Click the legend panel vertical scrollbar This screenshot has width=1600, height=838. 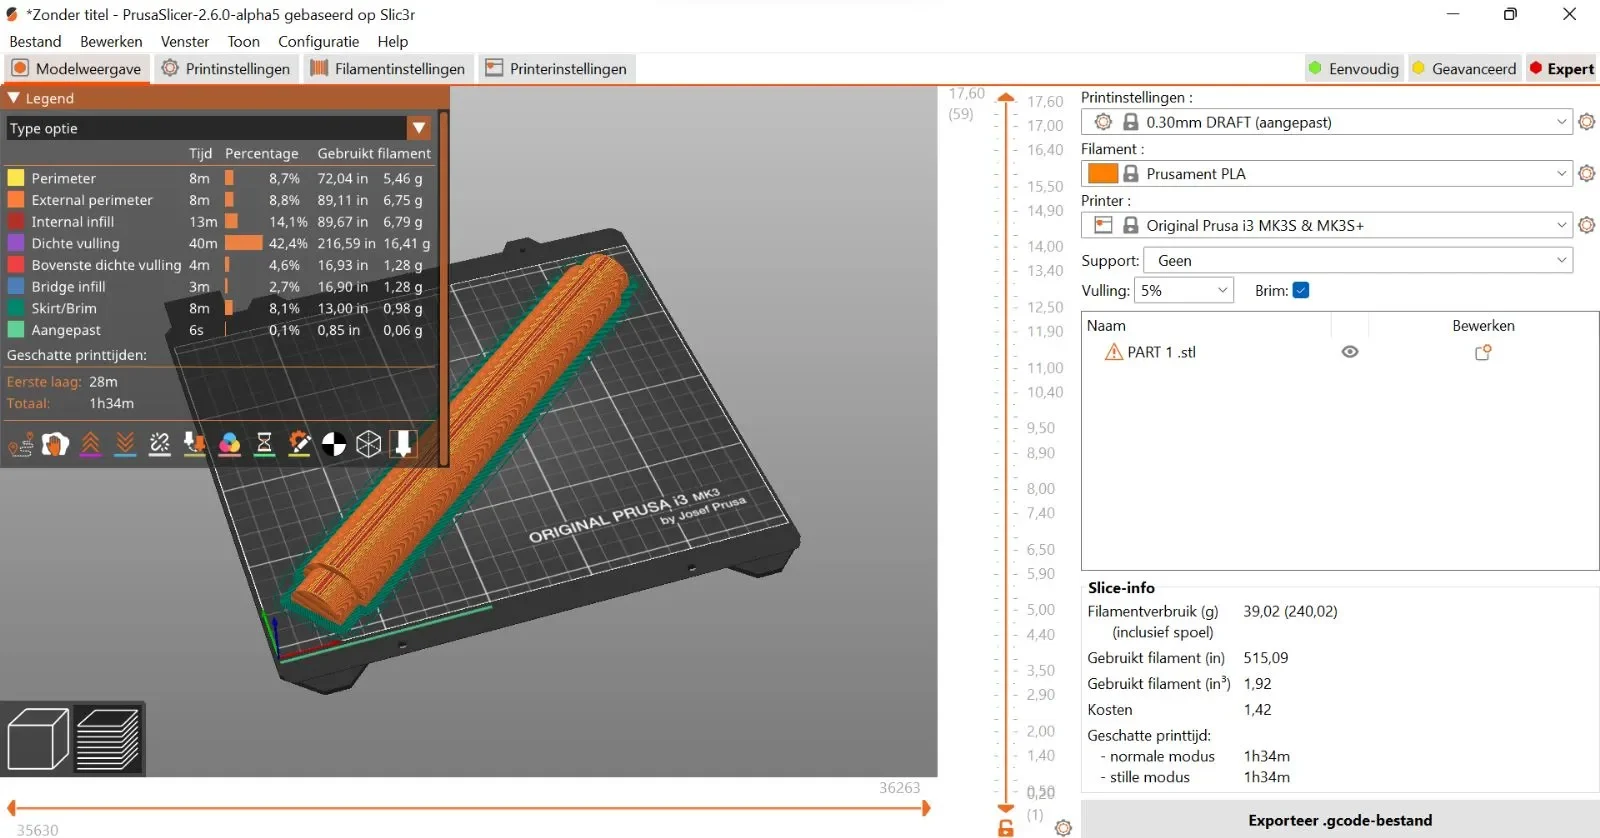(x=443, y=287)
